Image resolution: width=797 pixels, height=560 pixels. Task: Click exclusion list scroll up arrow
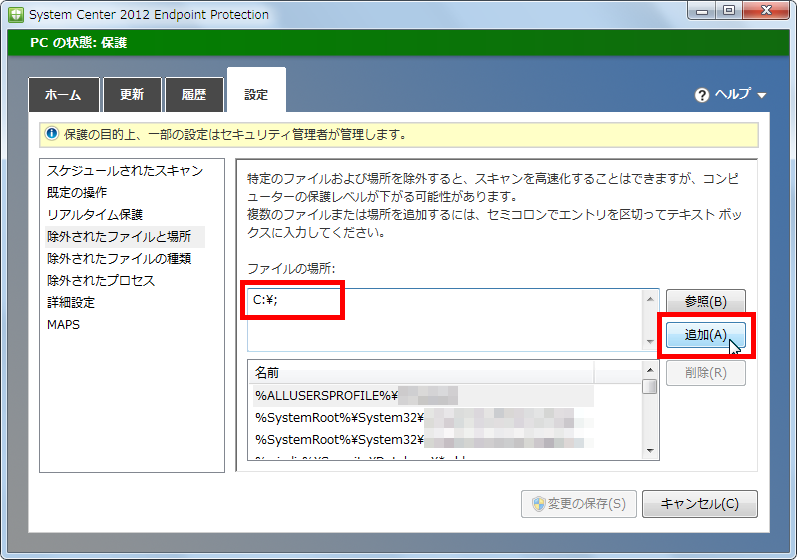click(650, 369)
